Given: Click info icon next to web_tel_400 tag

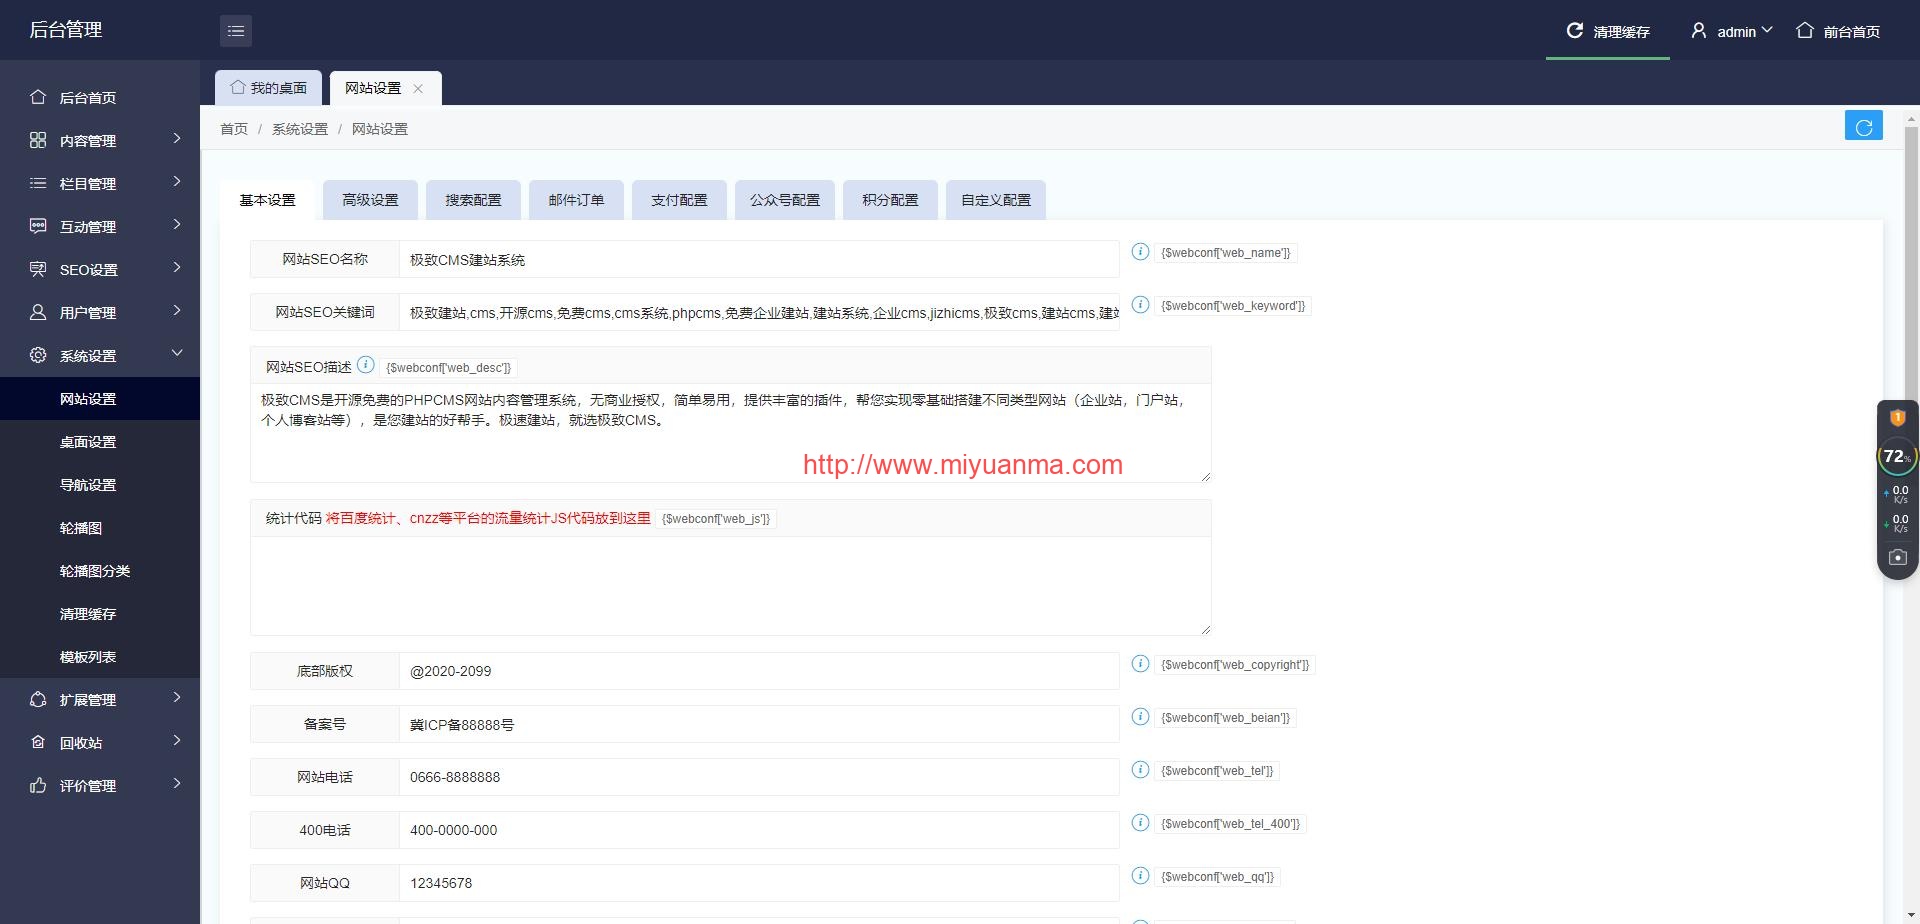Looking at the screenshot, I should click(1140, 823).
